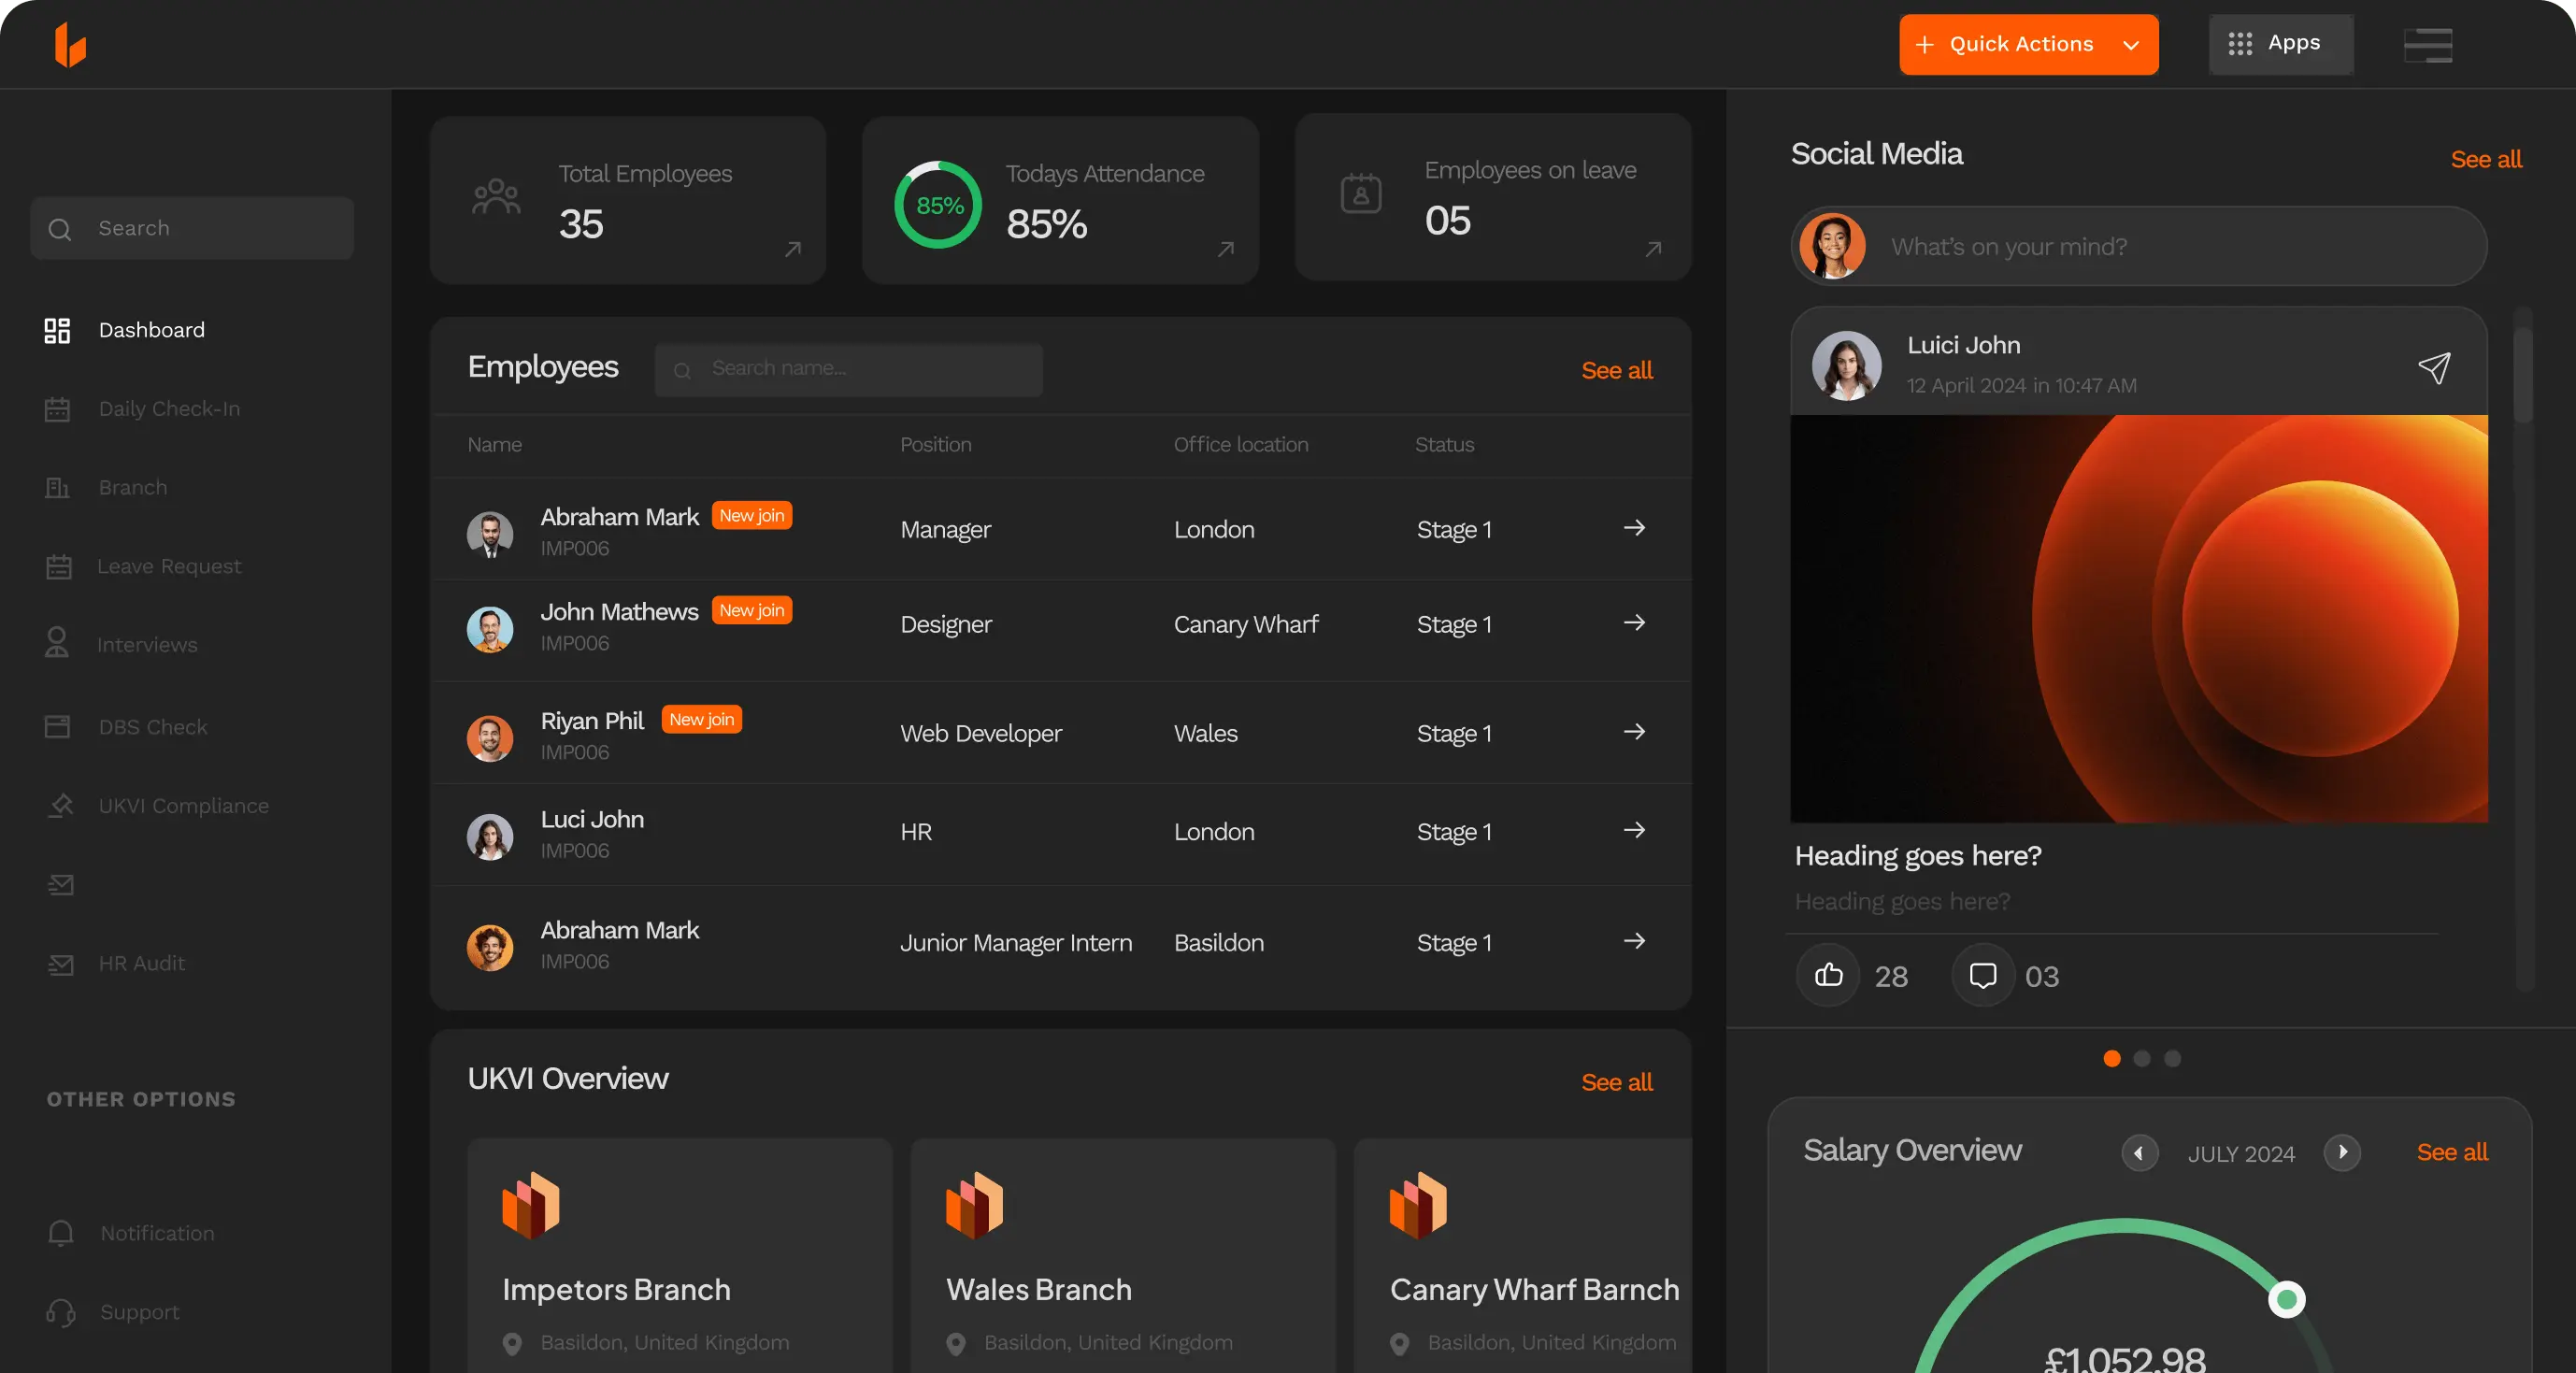
Task: Click the Social Media panel scrollbar
Action: [x=2524, y=375]
